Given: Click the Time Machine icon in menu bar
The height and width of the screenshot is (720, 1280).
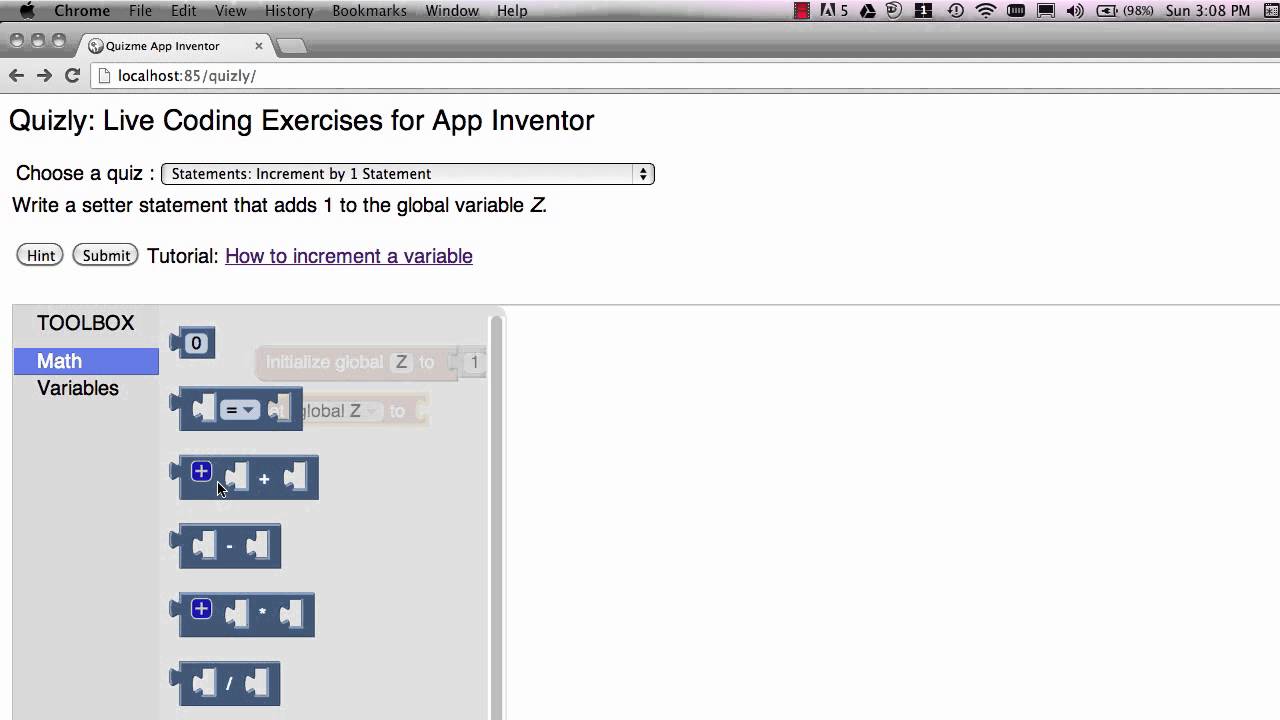Looking at the screenshot, I should (x=956, y=11).
